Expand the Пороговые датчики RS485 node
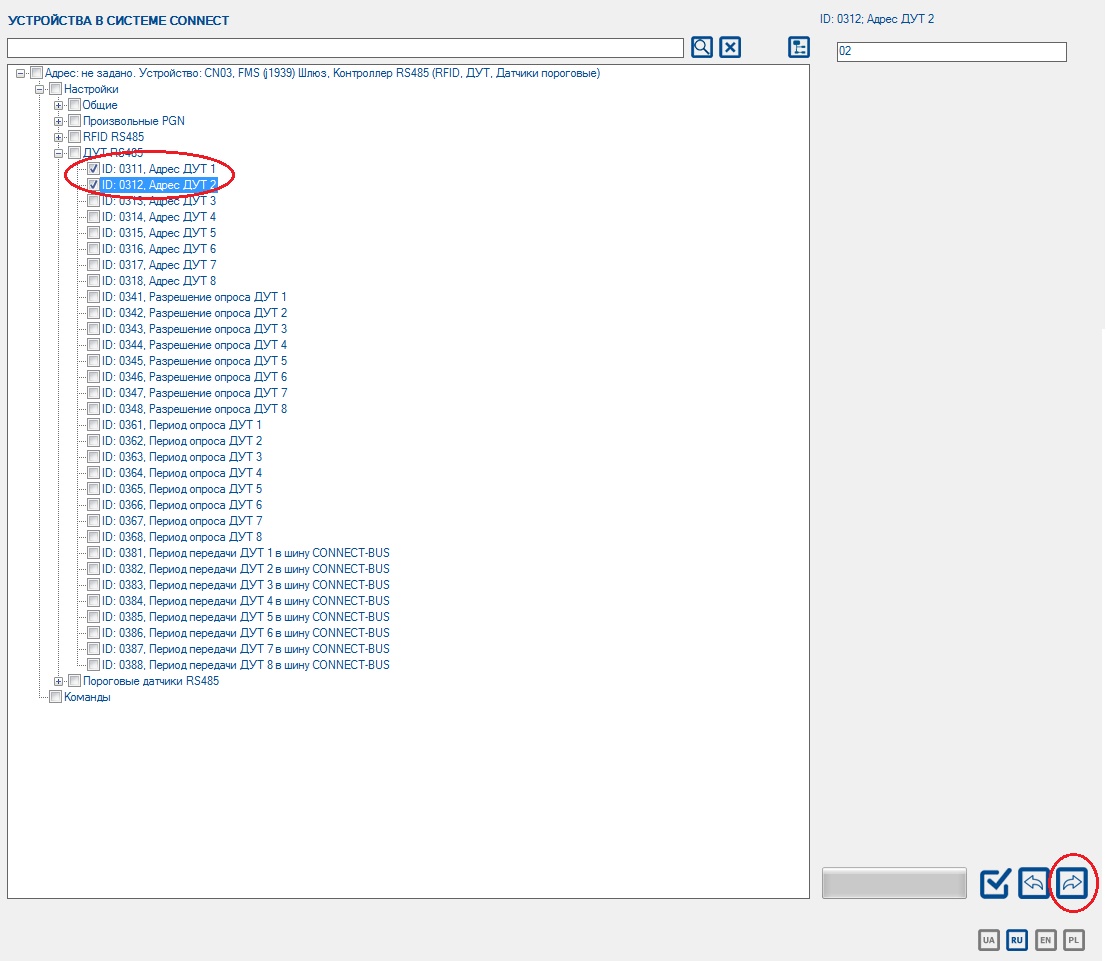 pyautogui.click(x=59, y=682)
